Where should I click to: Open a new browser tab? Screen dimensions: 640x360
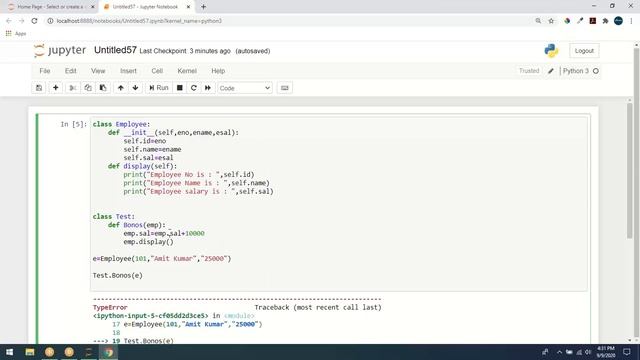point(203,7)
